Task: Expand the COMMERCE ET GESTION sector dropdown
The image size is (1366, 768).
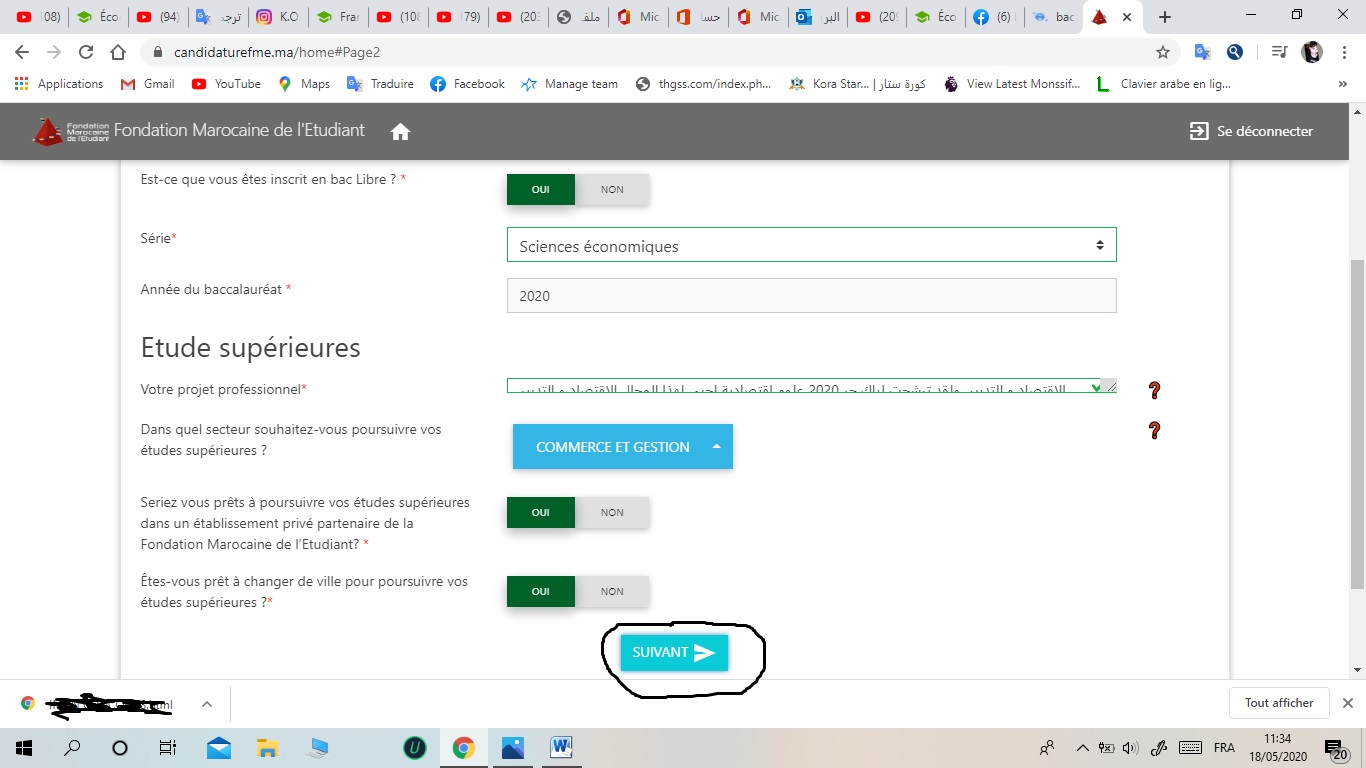Action: pos(622,447)
